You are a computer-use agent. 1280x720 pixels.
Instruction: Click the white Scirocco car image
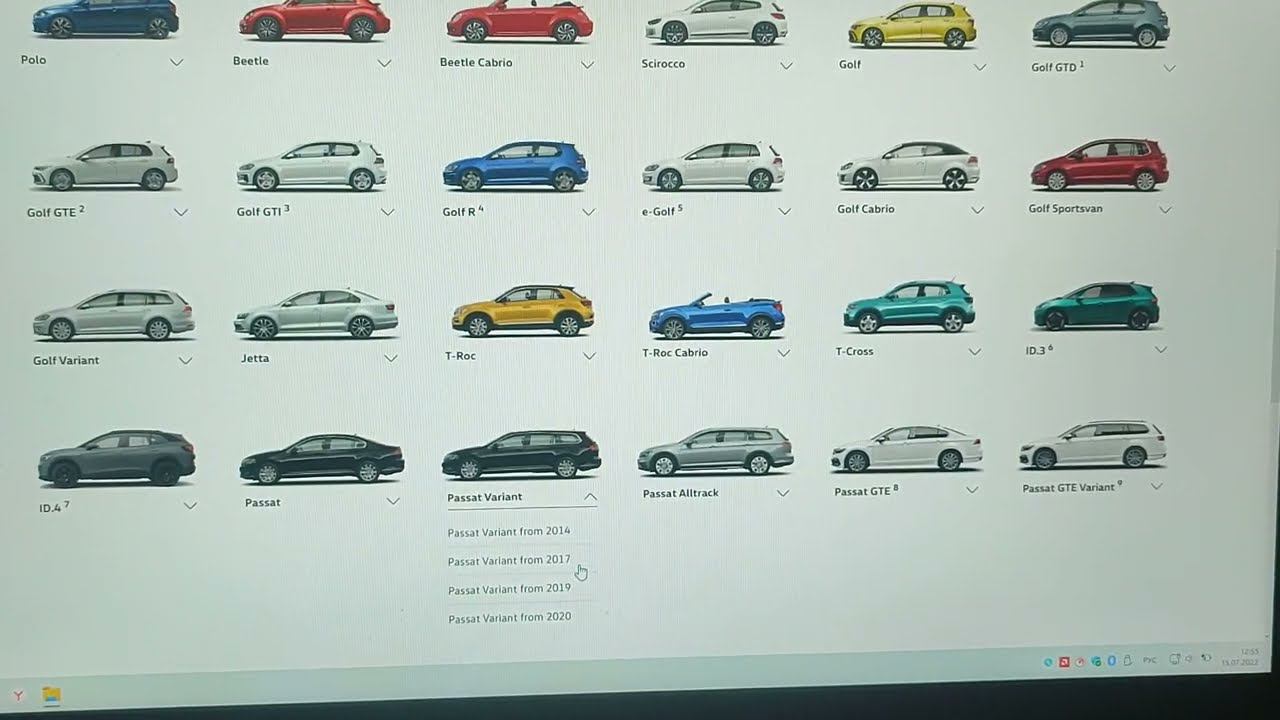(x=715, y=23)
